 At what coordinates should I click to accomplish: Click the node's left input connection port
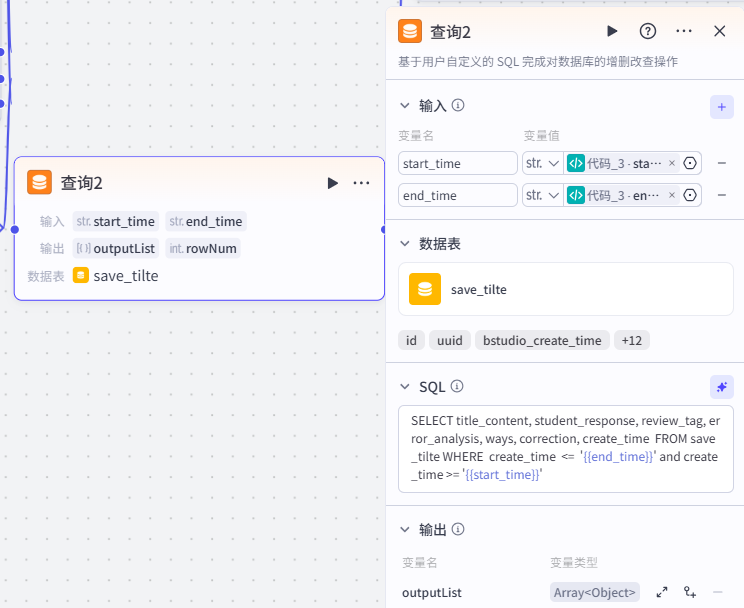click(x=15, y=230)
